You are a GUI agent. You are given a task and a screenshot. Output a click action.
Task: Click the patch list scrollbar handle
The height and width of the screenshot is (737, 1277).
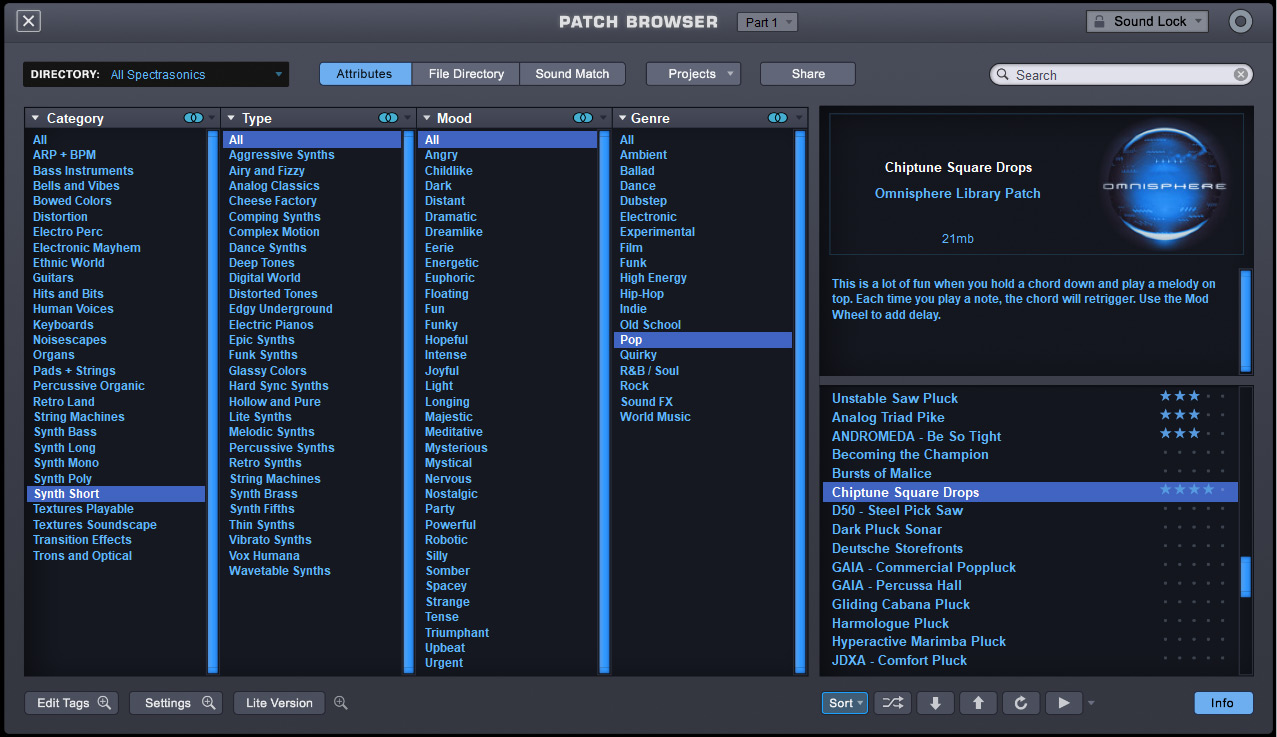(x=1246, y=577)
